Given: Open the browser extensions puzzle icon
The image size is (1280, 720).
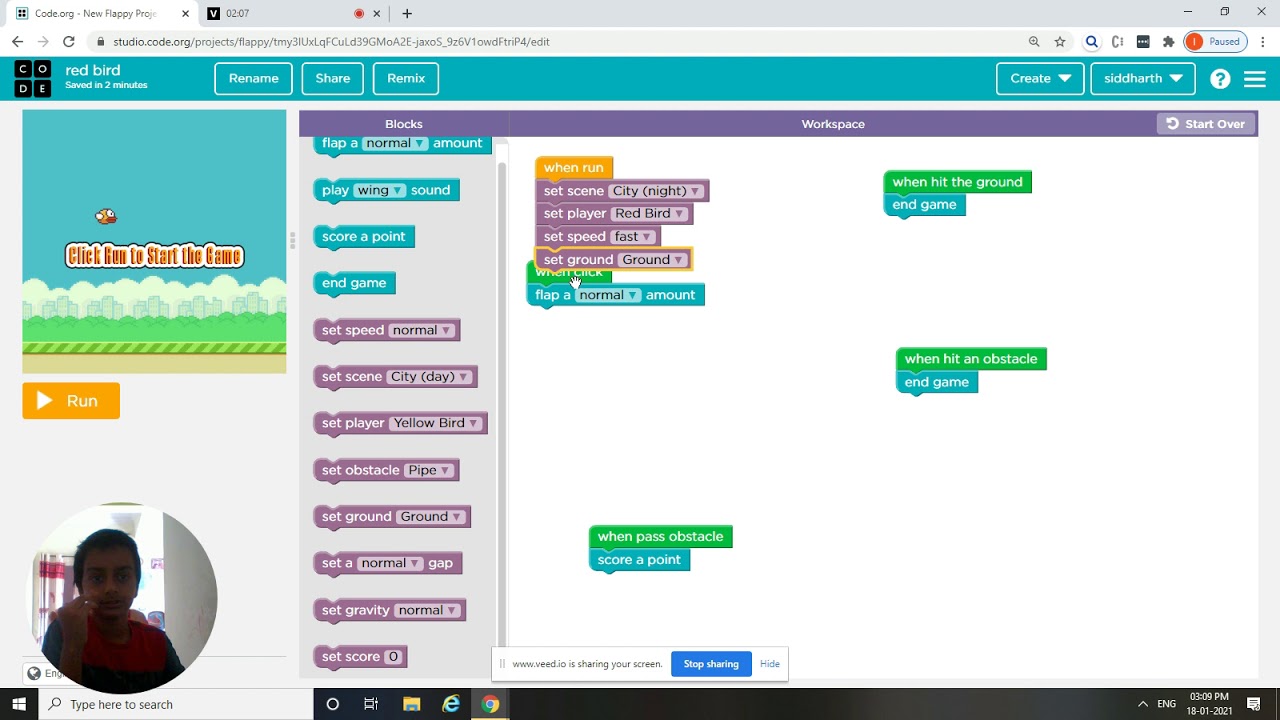Looking at the screenshot, I should 1168,42.
